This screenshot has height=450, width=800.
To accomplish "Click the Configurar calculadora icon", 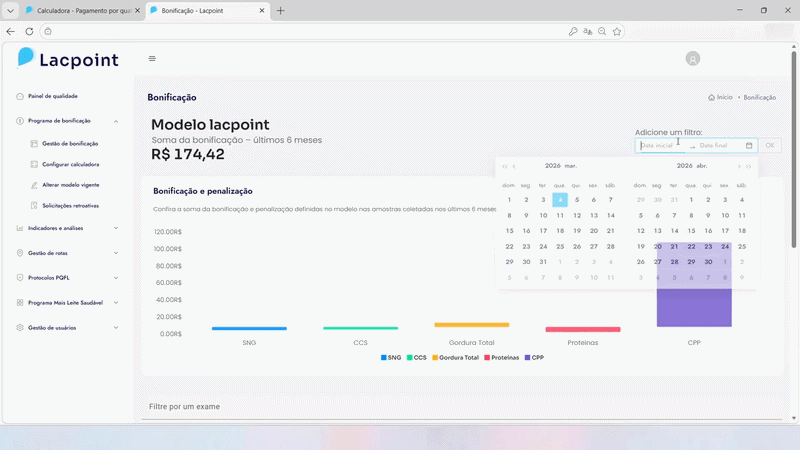I will (34, 164).
